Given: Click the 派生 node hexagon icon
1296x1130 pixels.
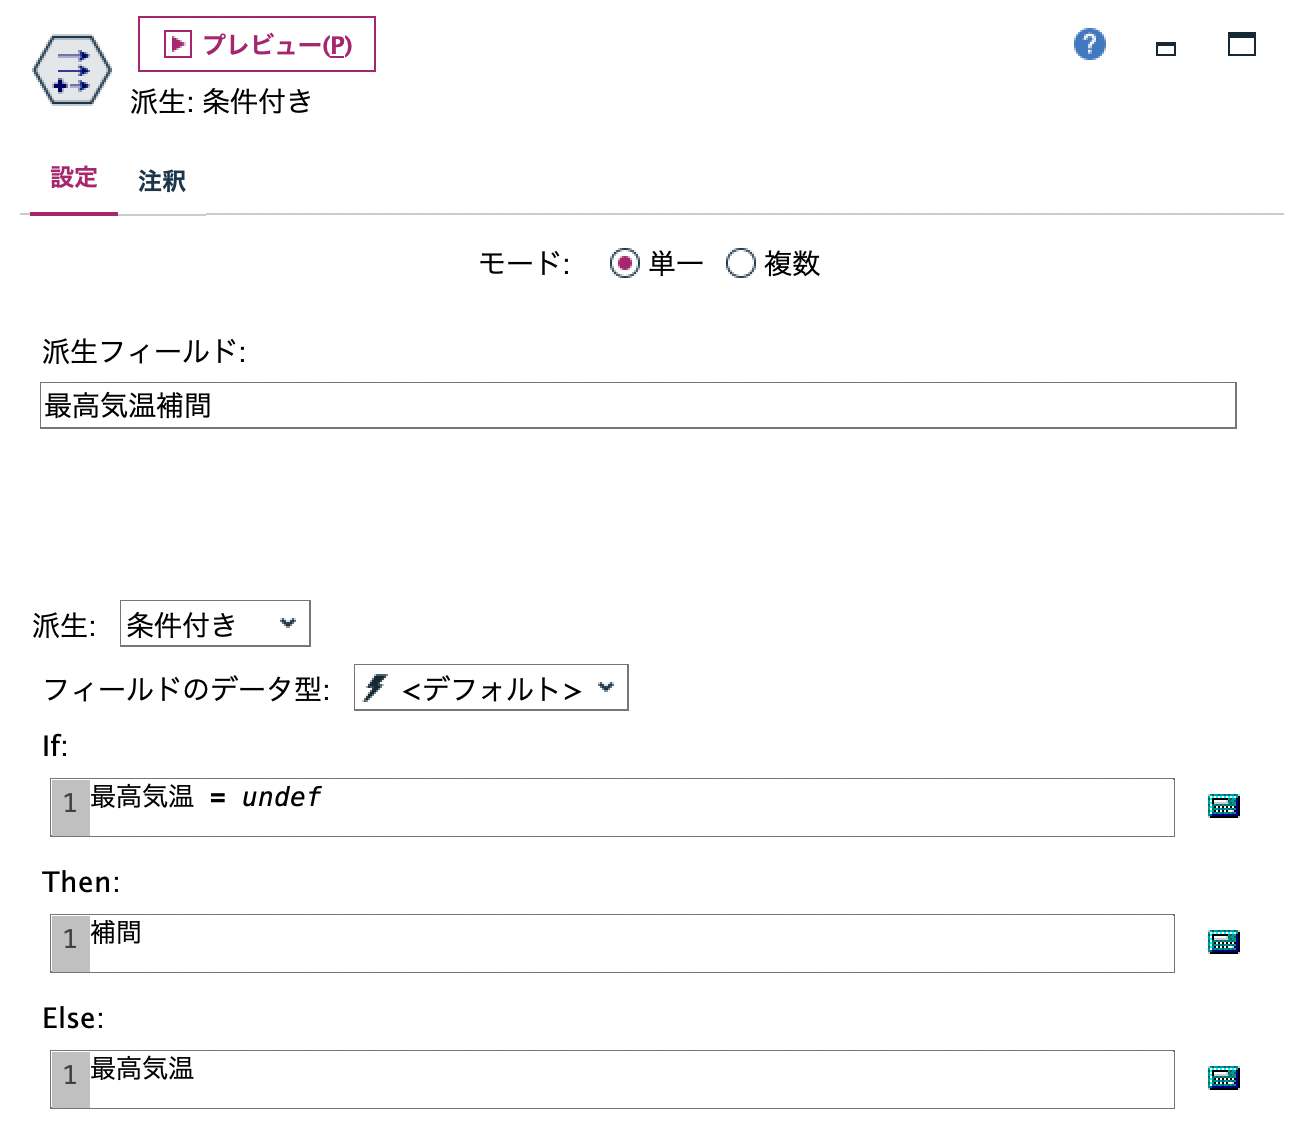Looking at the screenshot, I should click(70, 68).
